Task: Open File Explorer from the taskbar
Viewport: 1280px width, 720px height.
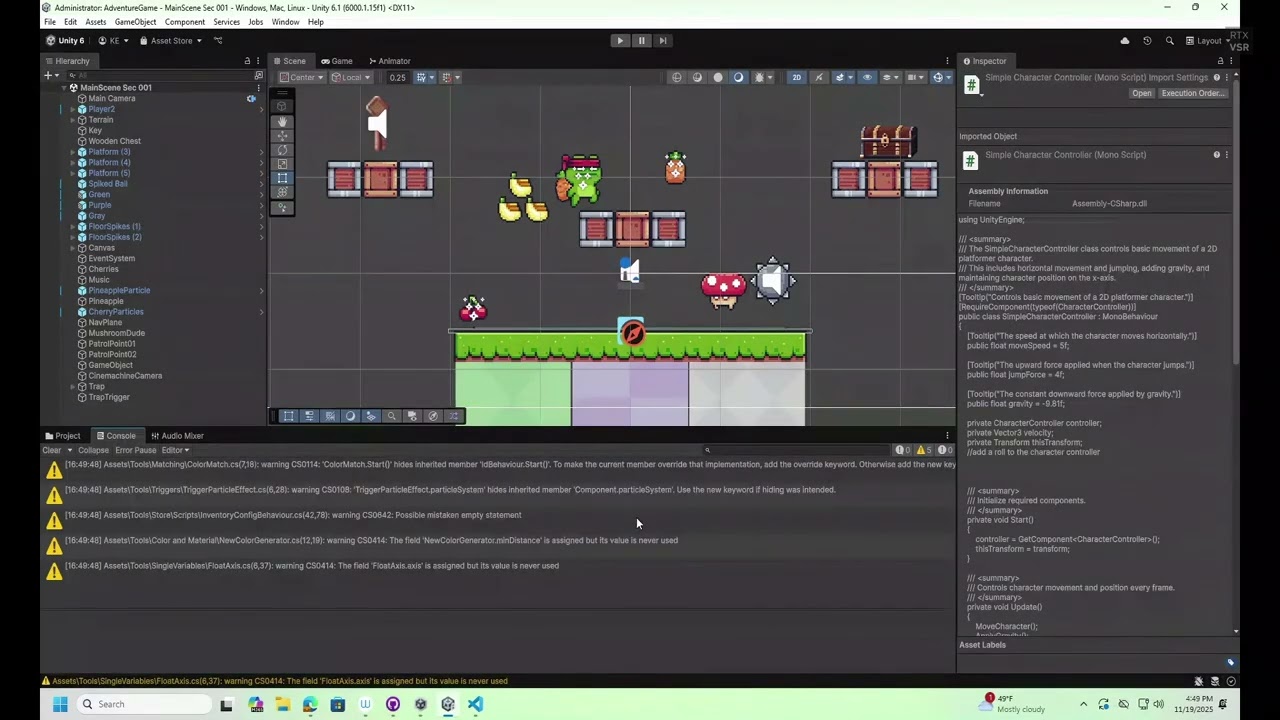Action: [x=283, y=704]
